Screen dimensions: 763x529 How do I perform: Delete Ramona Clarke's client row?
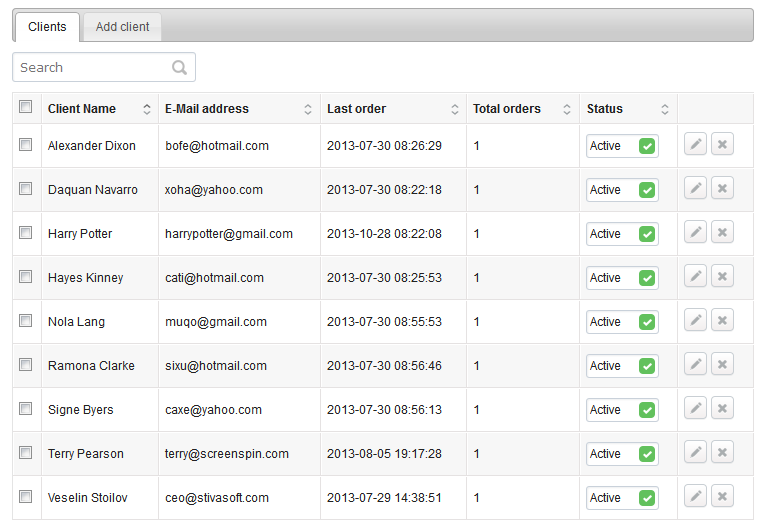coord(722,364)
